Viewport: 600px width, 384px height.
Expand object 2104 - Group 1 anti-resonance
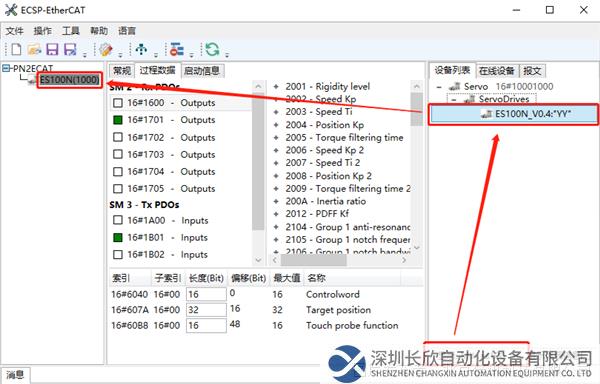pyautogui.click(x=276, y=227)
